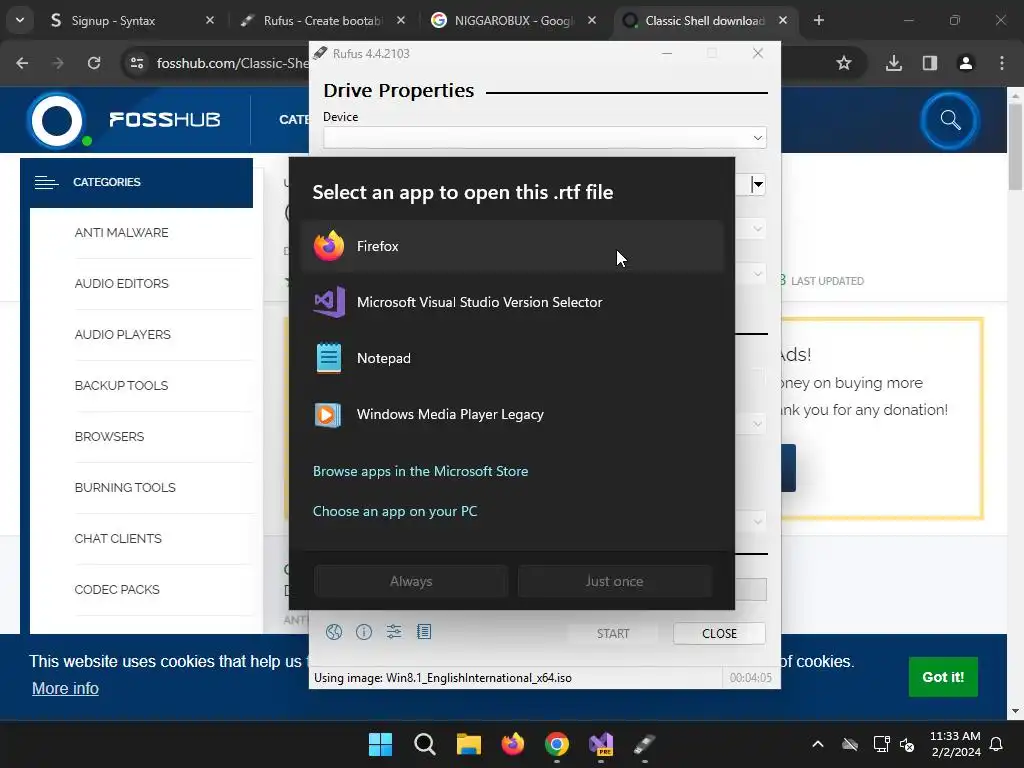Open a new Chrome tab
Viewport: 1024px width, 768px height.
tap(819, 21)
